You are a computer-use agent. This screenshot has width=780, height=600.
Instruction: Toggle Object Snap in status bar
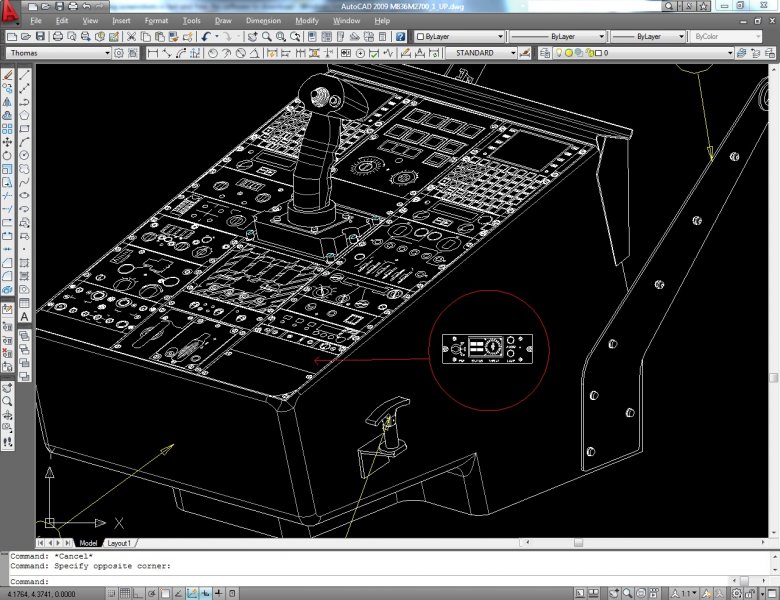(165, 594)
